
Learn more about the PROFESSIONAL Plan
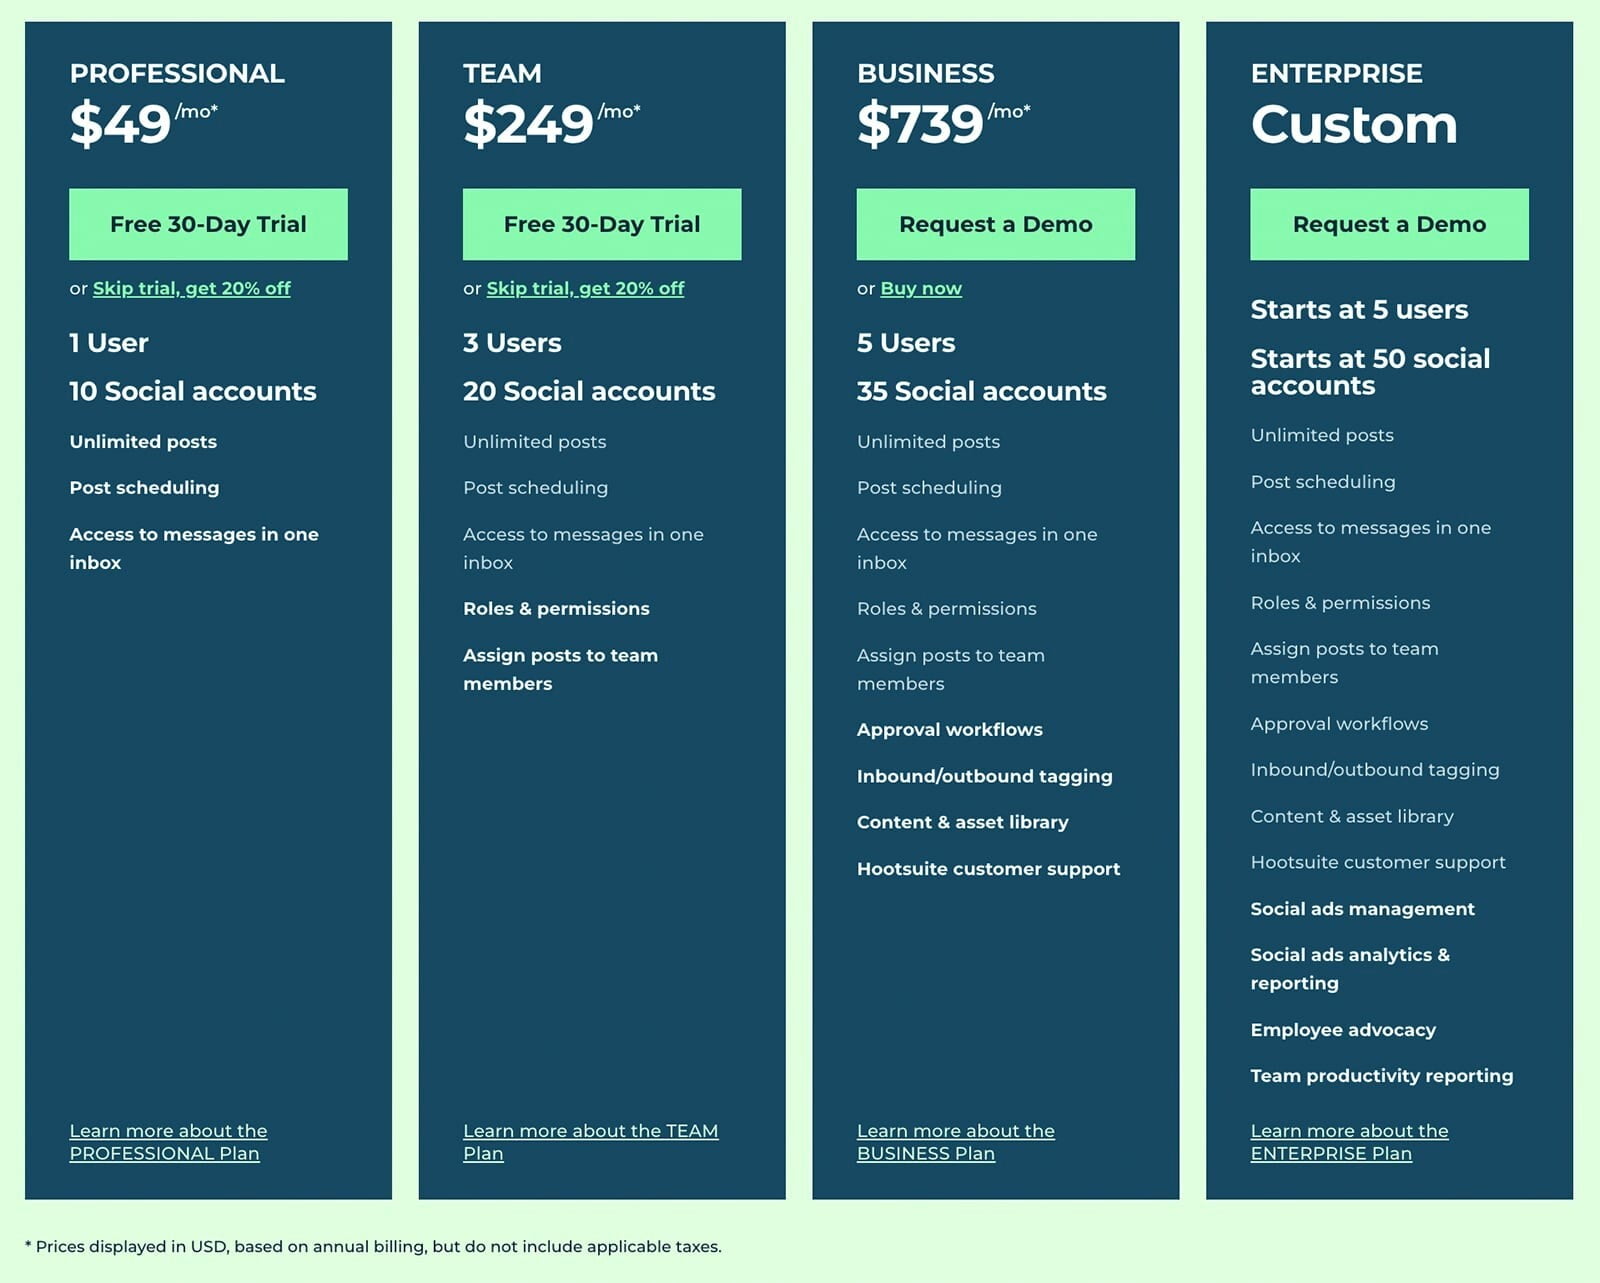(x=168, y=1142)
